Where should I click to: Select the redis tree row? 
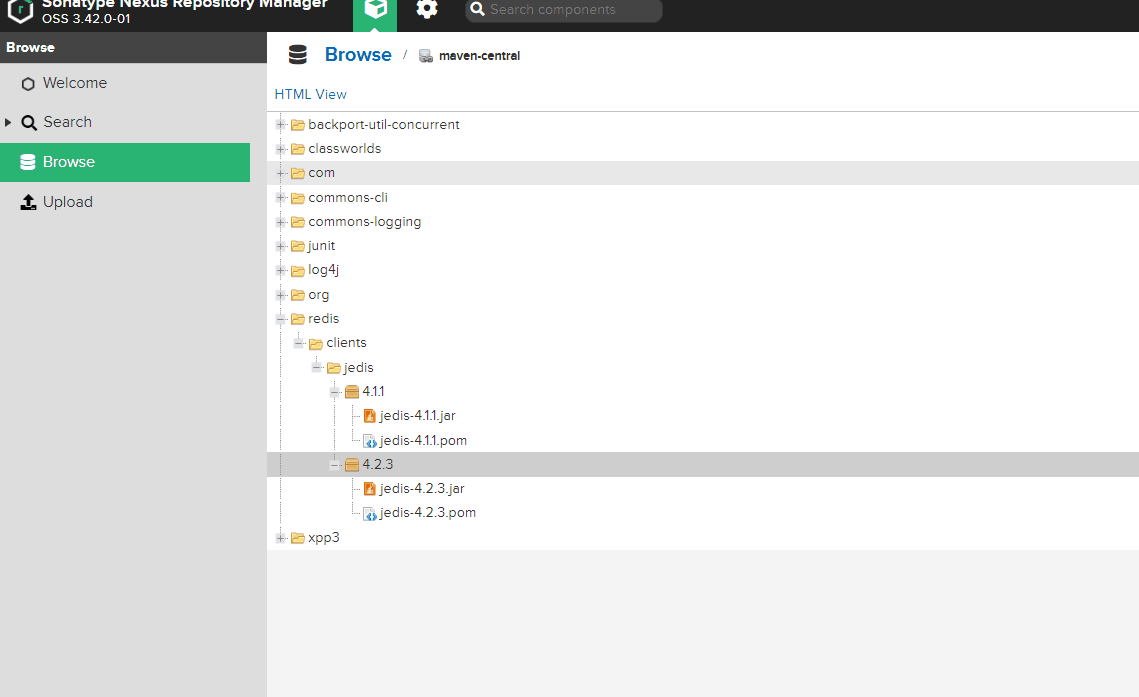click(703, 319)
